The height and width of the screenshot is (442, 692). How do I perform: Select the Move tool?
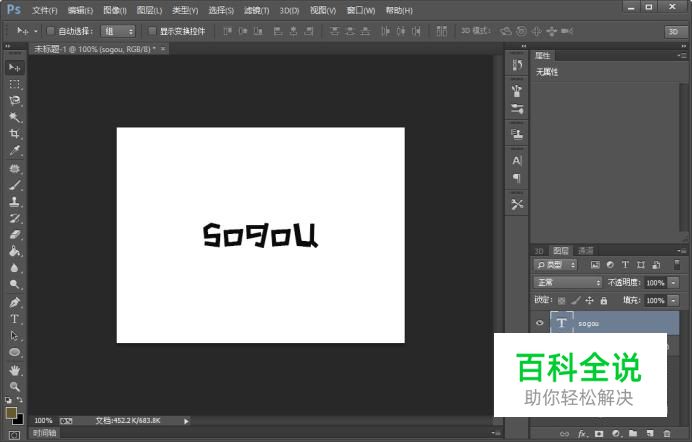pos(15,67)
